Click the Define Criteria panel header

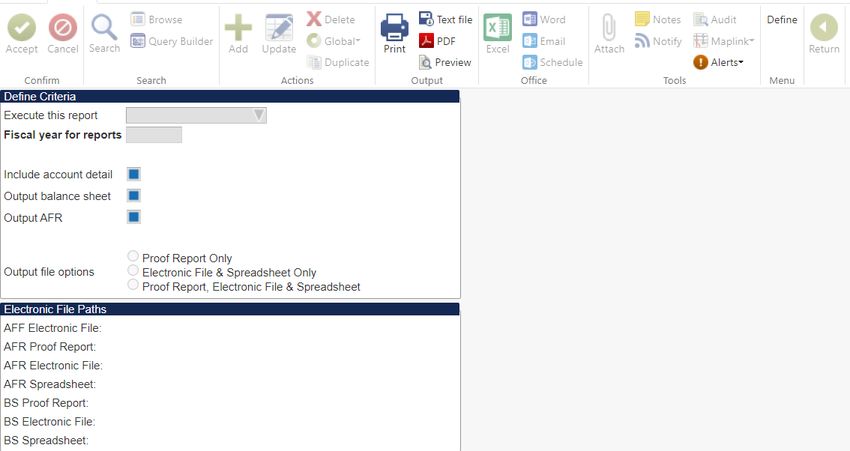tap(230, 96)
